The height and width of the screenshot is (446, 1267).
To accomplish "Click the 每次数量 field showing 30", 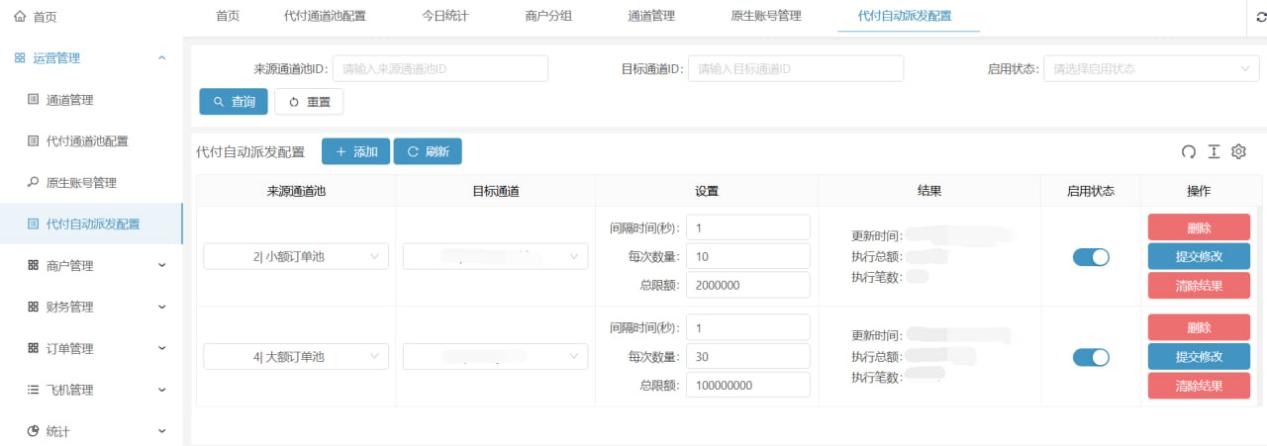I will pyautogui.click(x=748, y=357).
